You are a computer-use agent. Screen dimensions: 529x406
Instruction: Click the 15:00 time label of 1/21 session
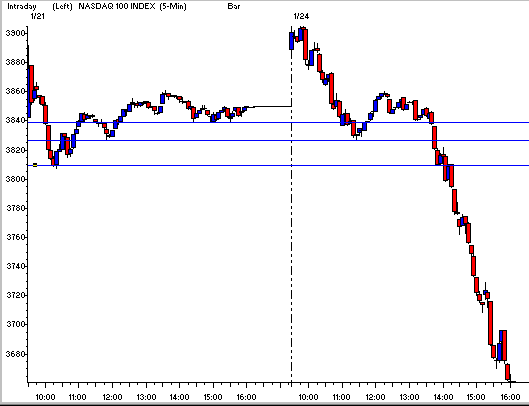coord(213,397)
